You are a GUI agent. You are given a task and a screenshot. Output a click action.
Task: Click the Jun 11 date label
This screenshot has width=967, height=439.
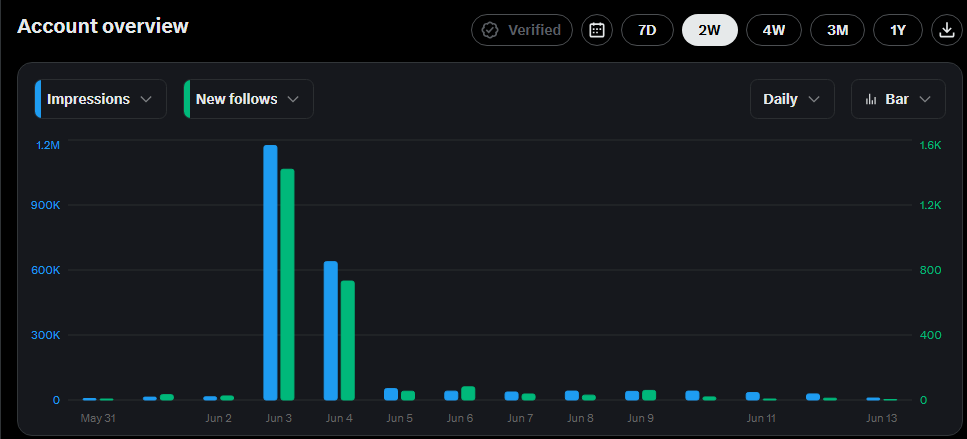tap(762, 418)
